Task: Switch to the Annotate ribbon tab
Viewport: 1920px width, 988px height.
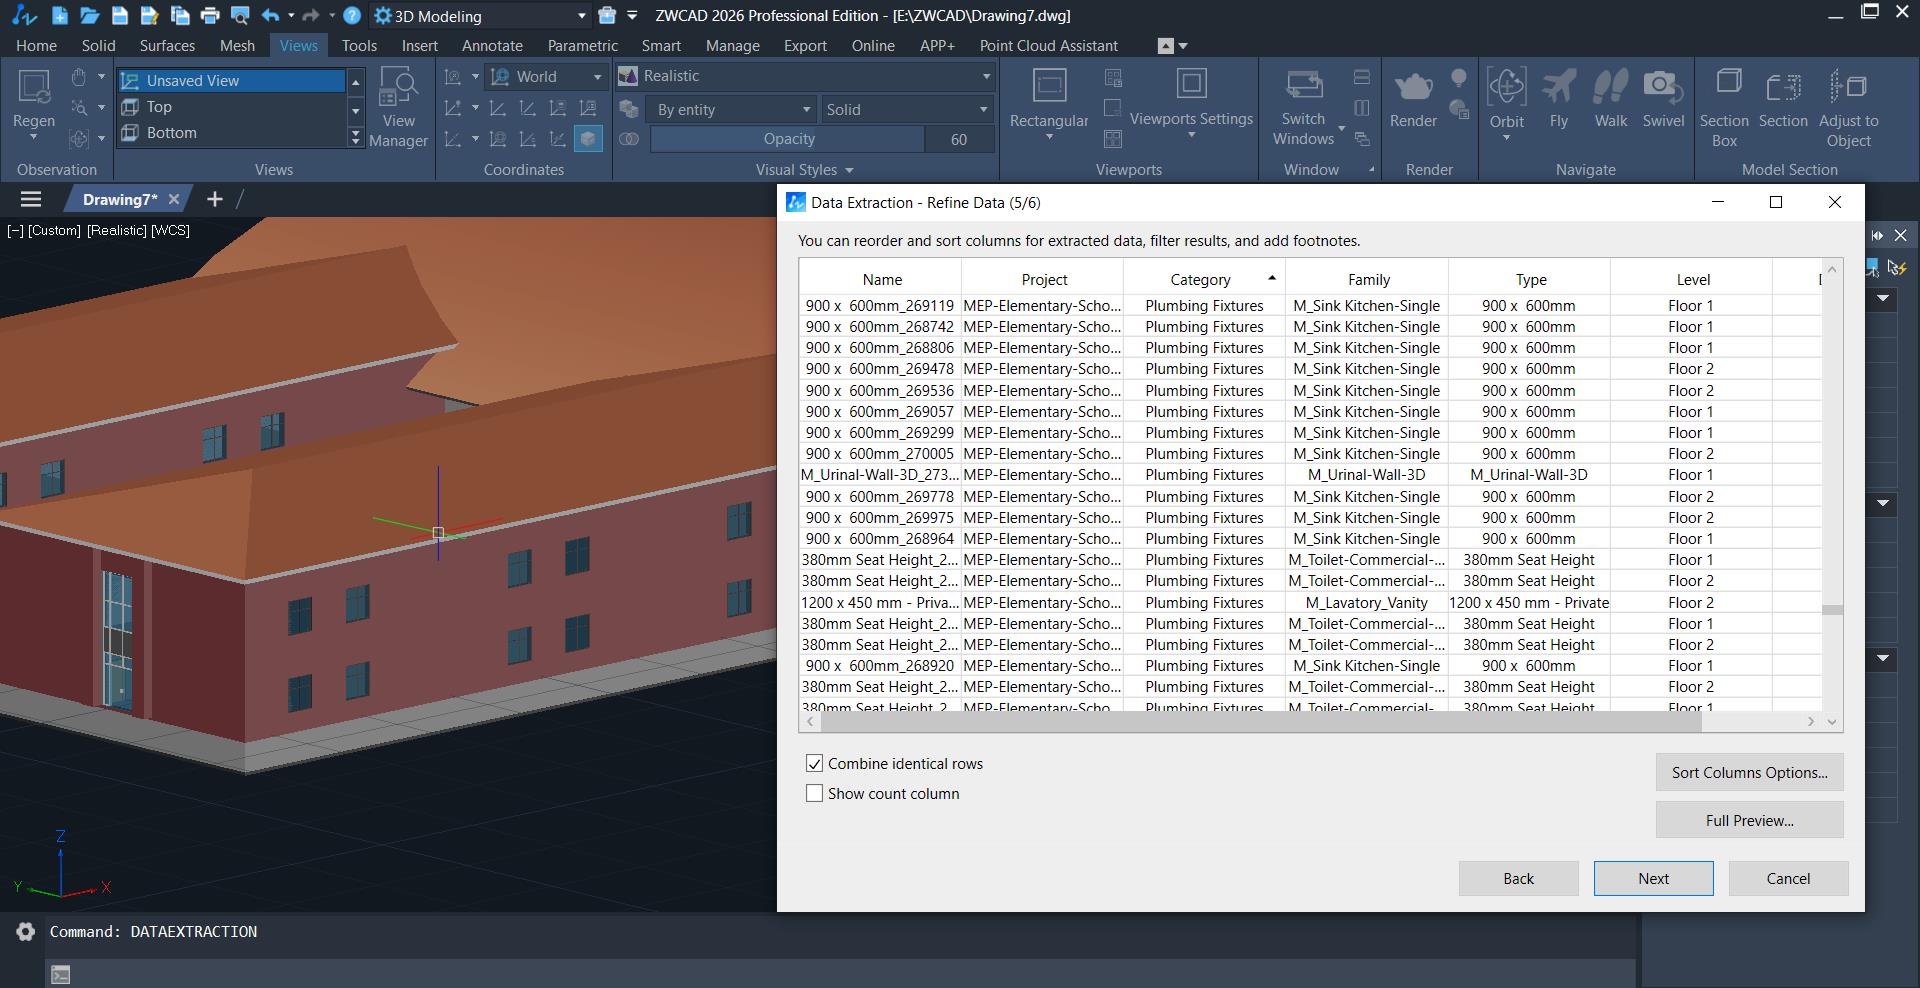Action: (x=492, y=46)
